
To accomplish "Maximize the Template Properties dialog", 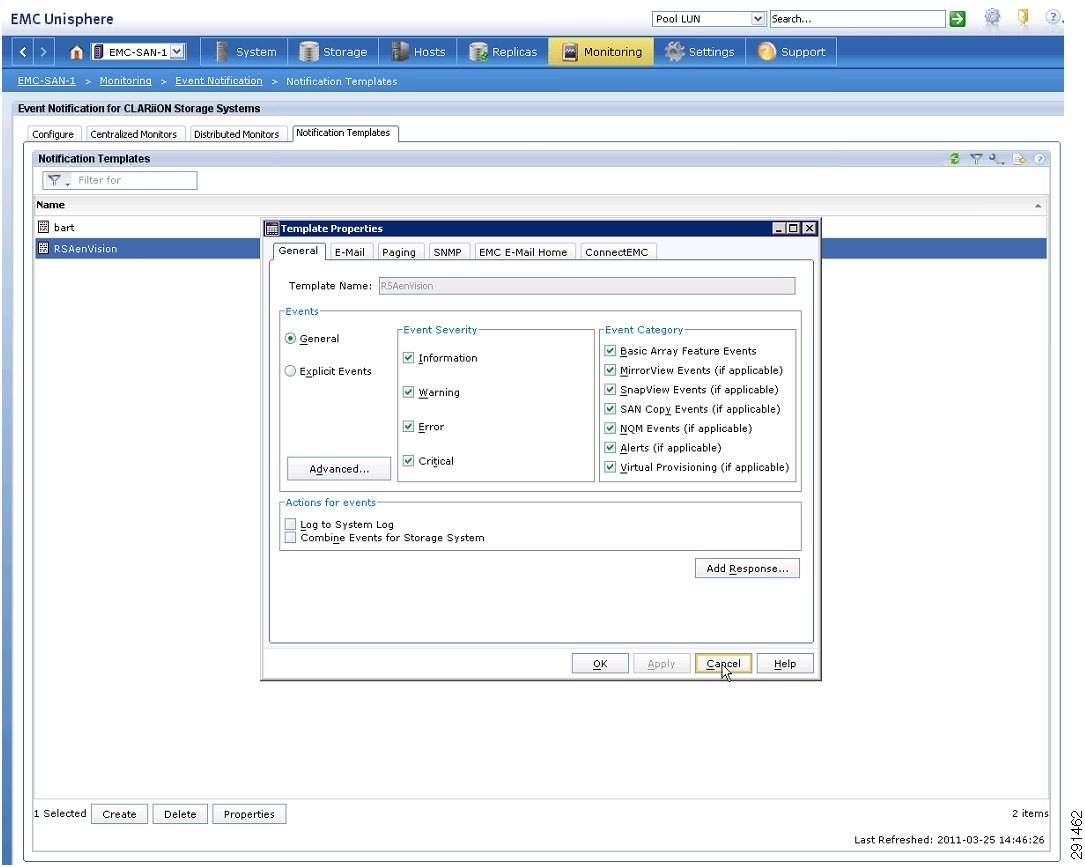I will point(794,228).
